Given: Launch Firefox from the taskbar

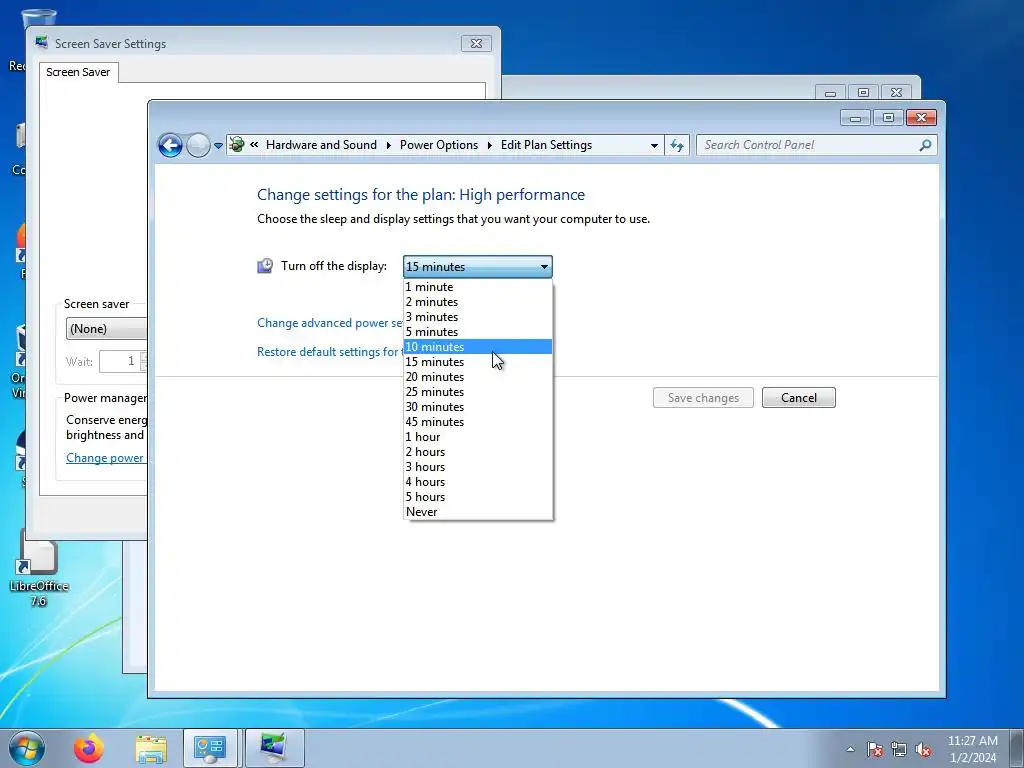Looking at the screenshot, I should pos(88,748).
